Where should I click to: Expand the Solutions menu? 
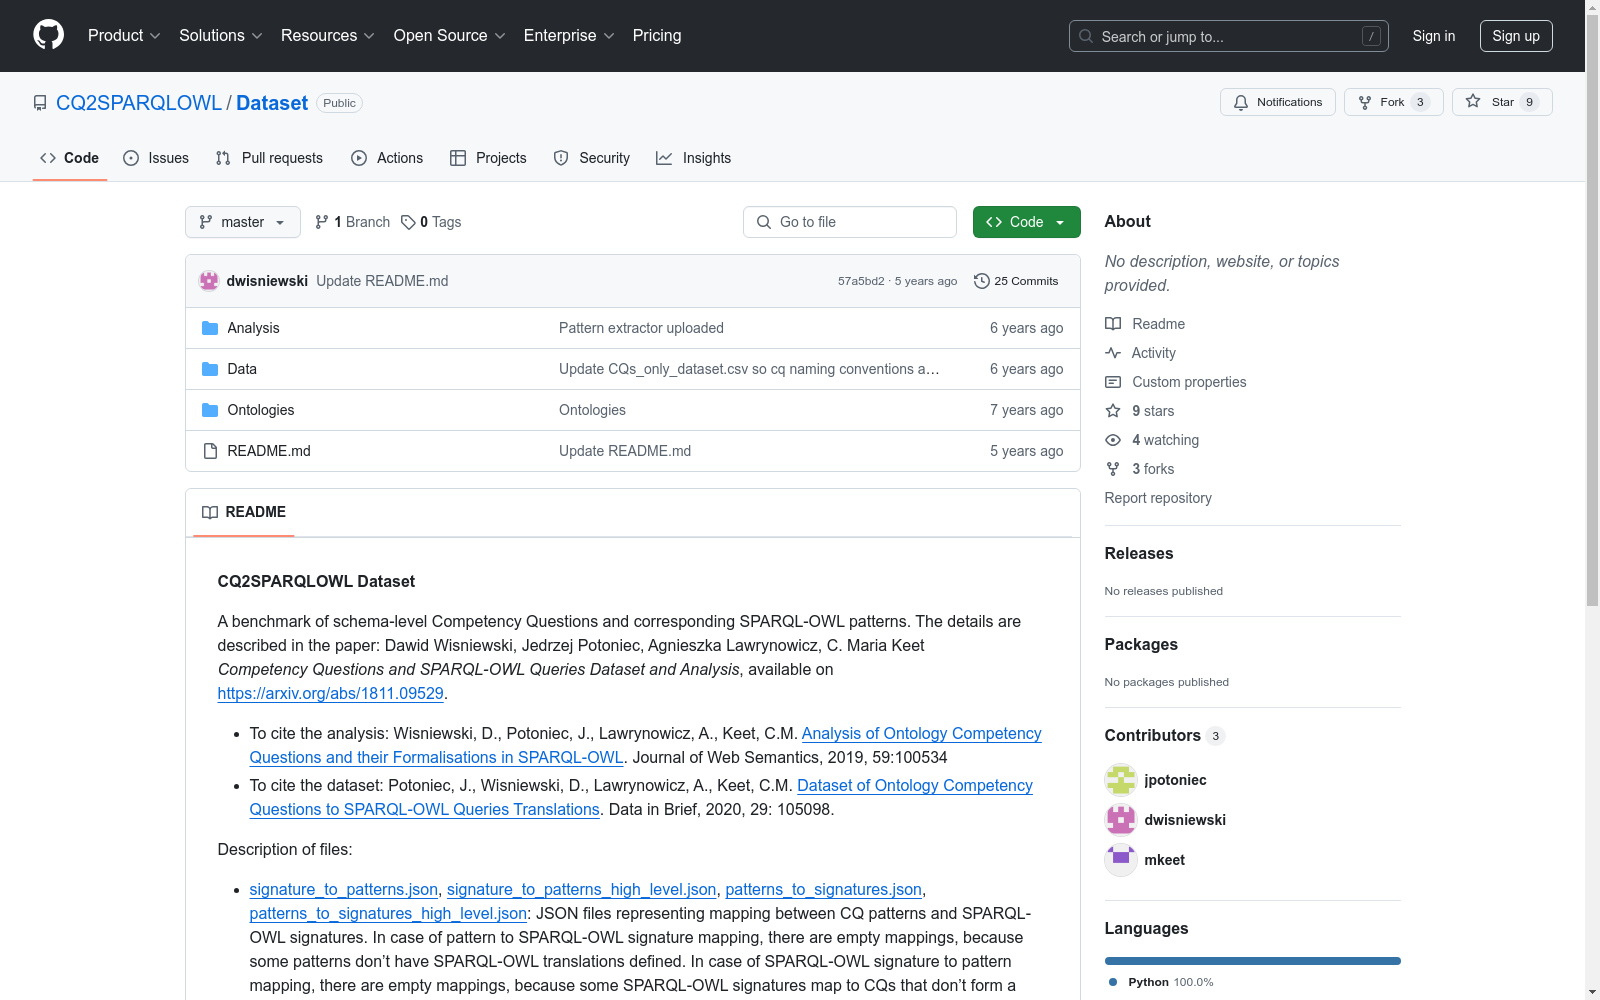click(221, 36)
